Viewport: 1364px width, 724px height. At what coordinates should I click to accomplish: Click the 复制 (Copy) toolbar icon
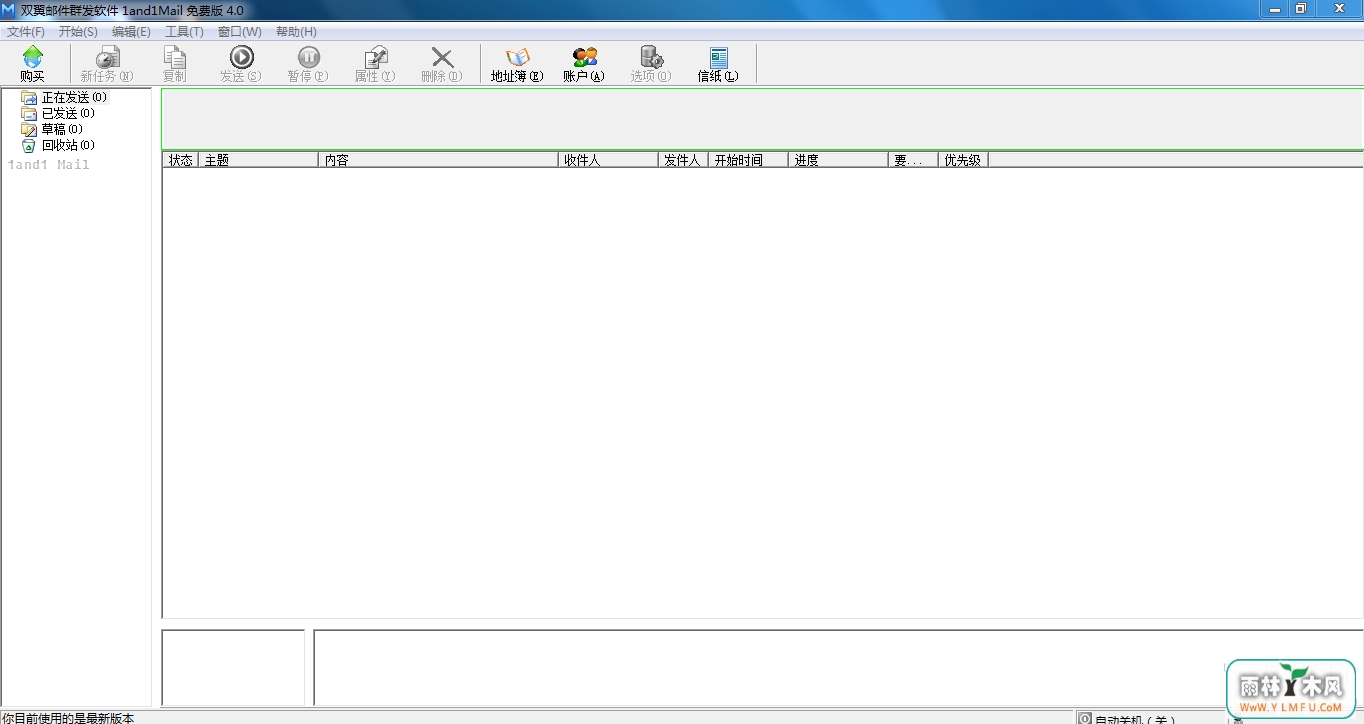click(x=174, y=64)
